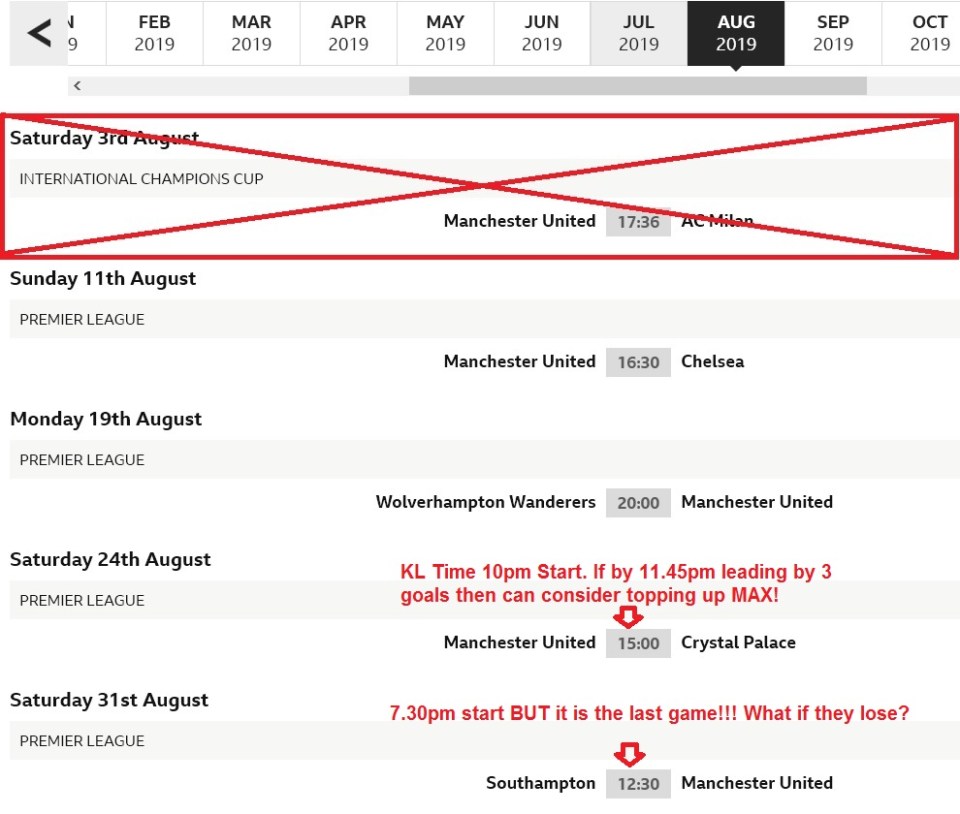Open the Crystal Palace team link
This screenshot has height=814, width=960.
tap(738, 642)
